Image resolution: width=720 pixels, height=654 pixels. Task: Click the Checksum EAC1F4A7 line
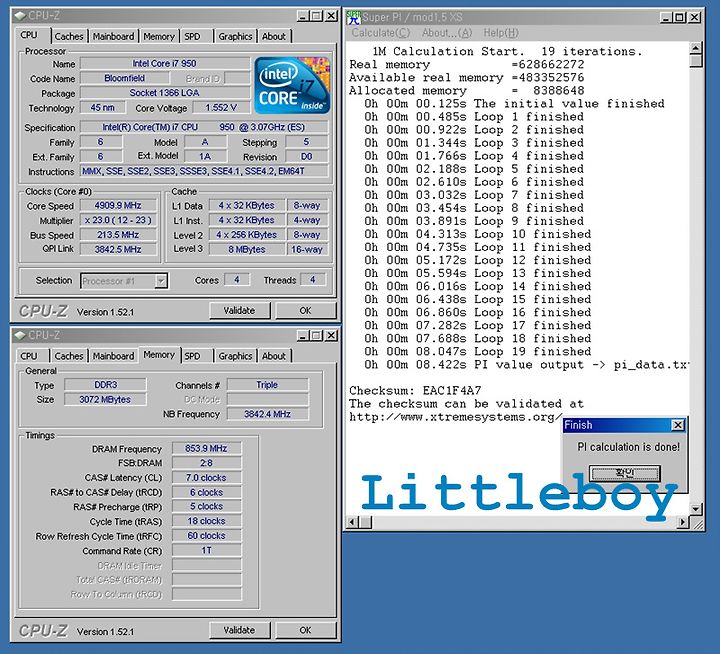coord(415,391)
